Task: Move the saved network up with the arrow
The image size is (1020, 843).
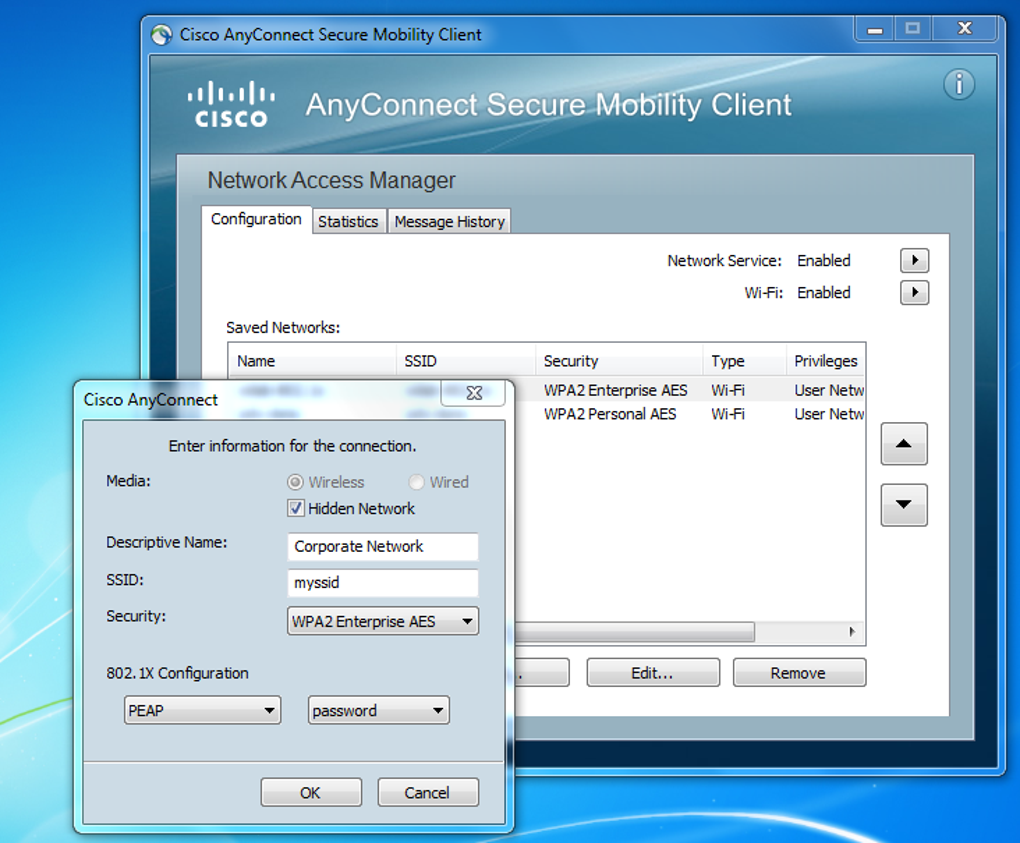Action: (904, 444)
